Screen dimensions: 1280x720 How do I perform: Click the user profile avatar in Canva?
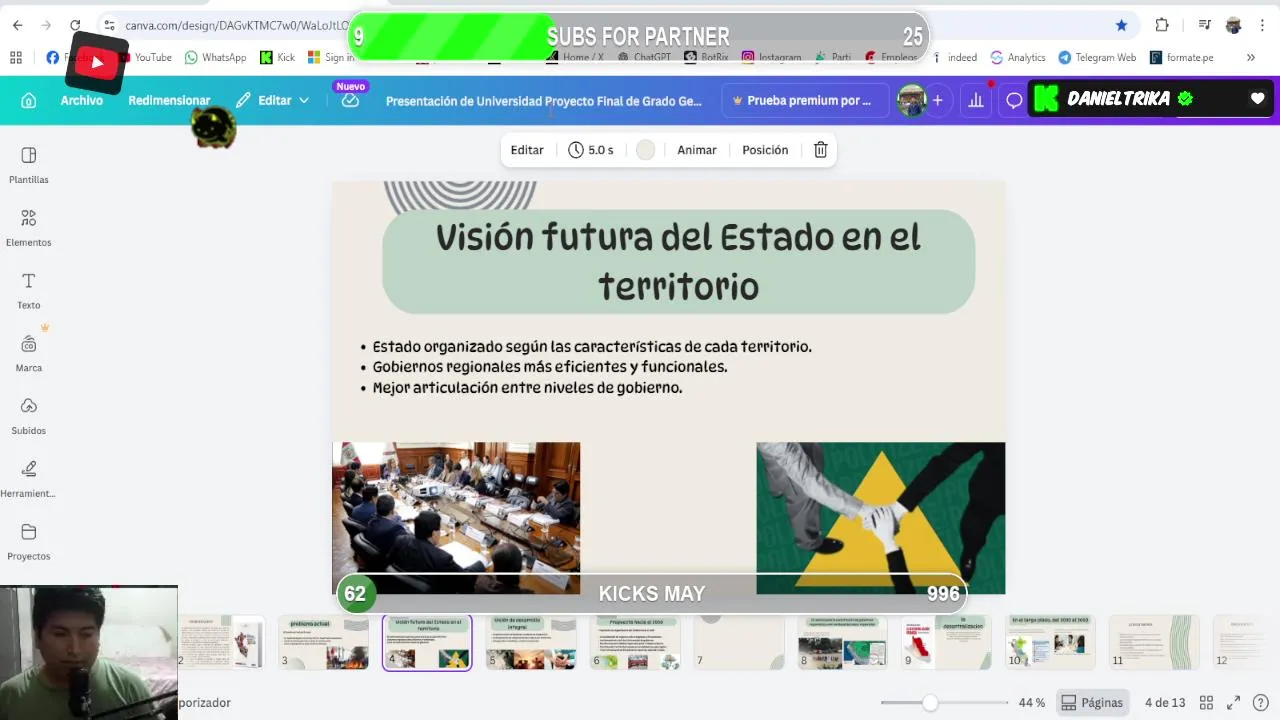911,100
